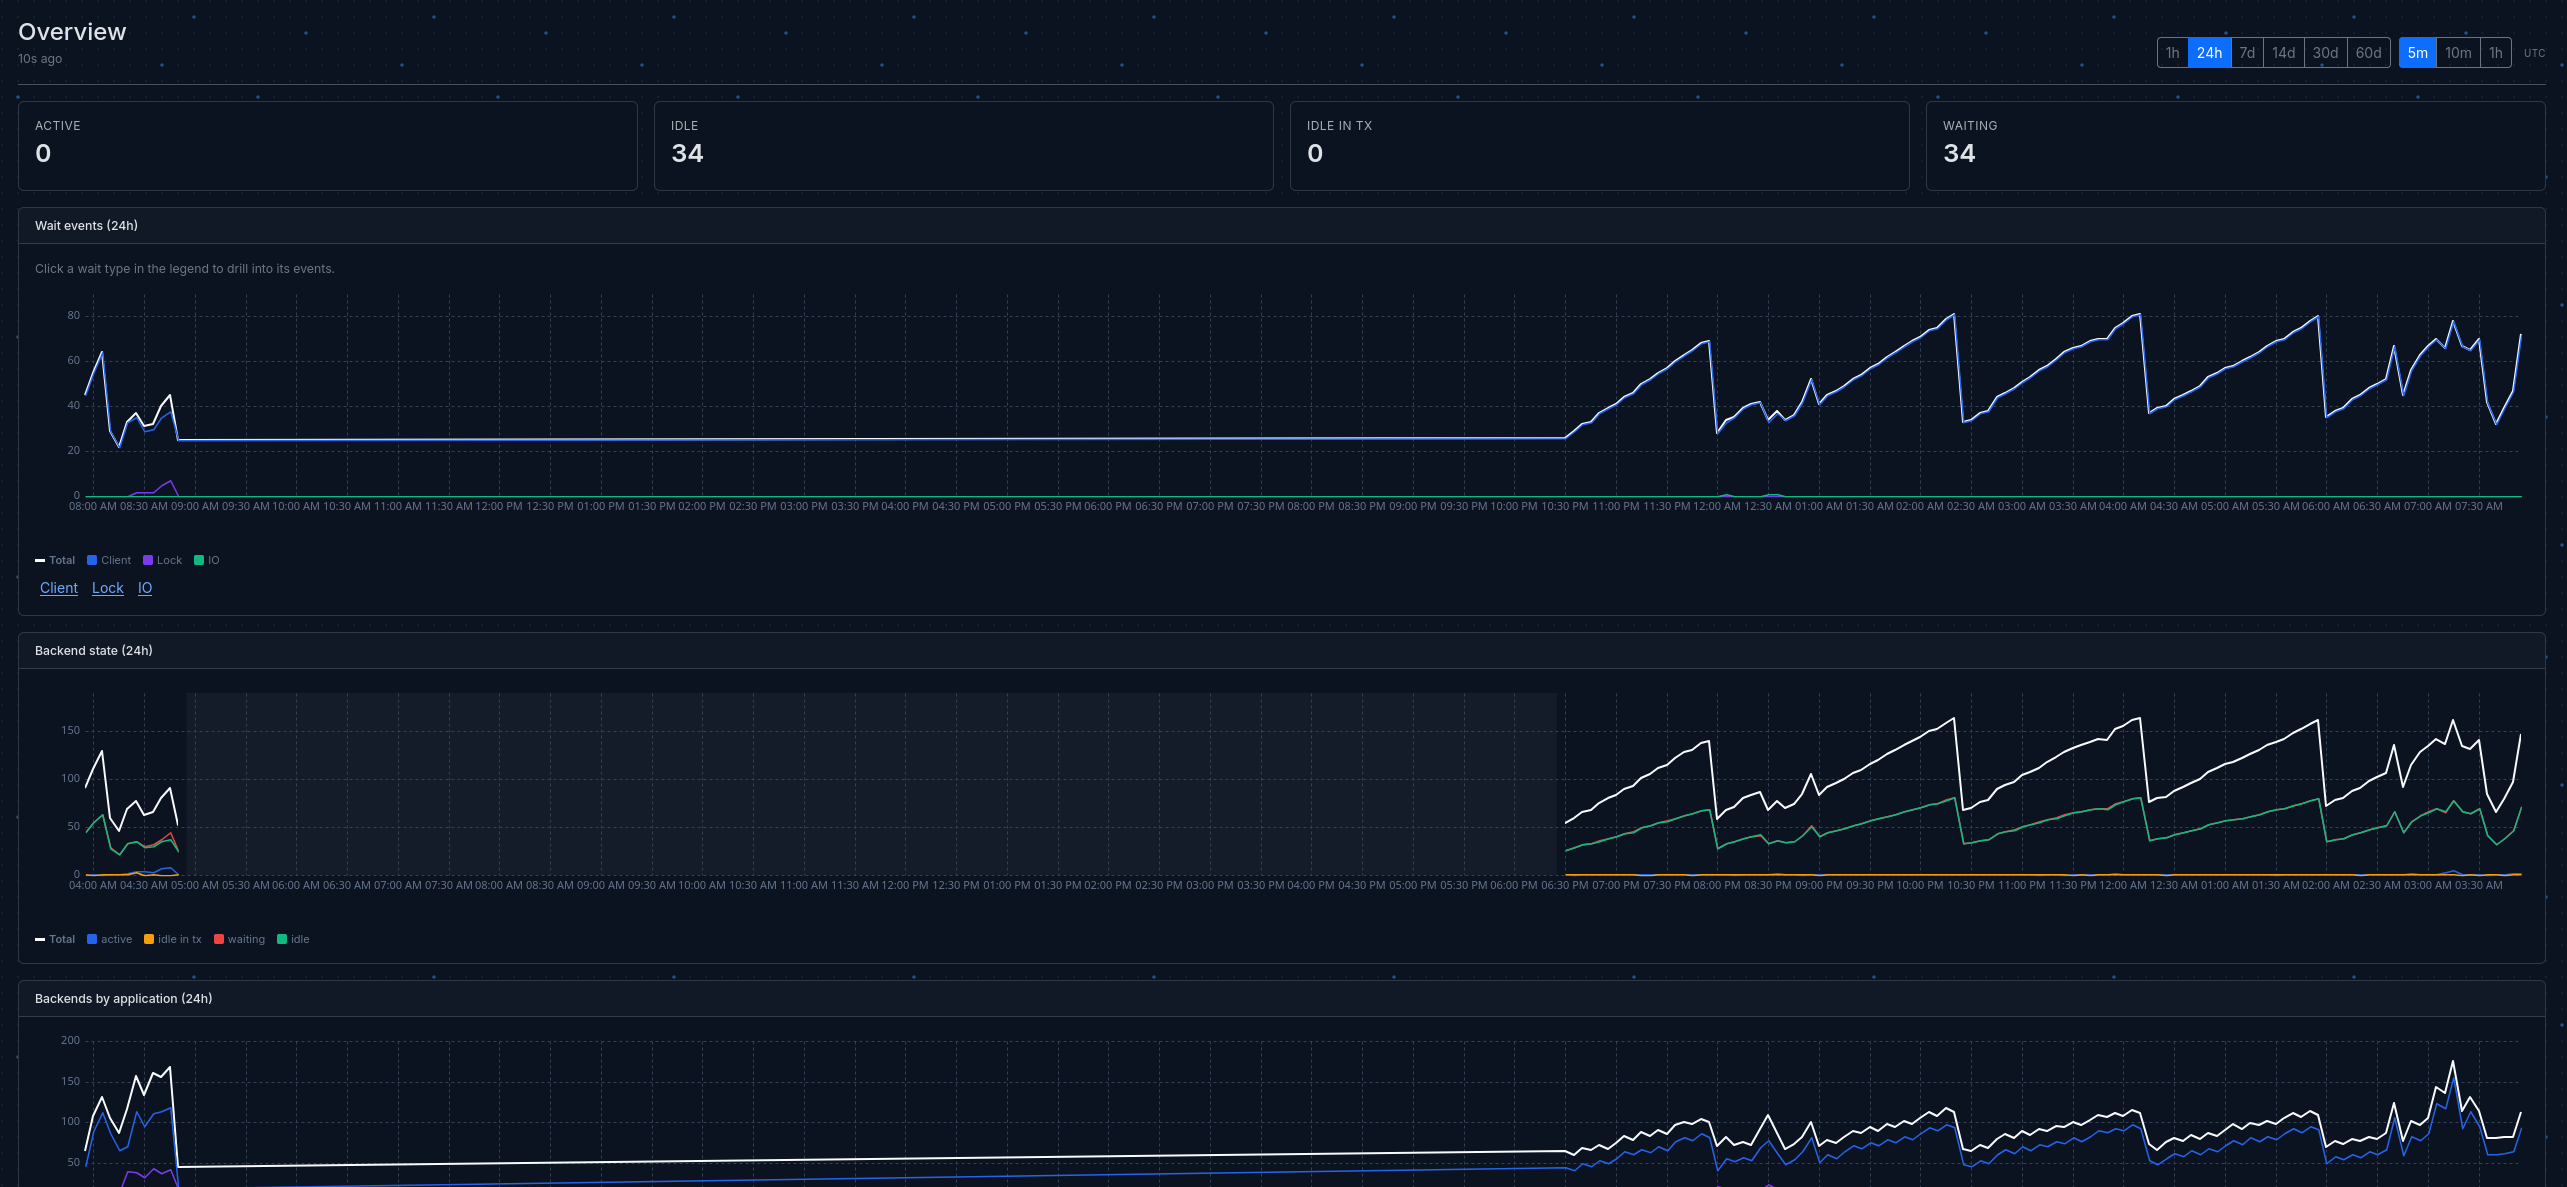The image size is (2567, 1187).
Task: Toggle idle in tx legend item
Action: pyautogui.click(x=173, y=940)
